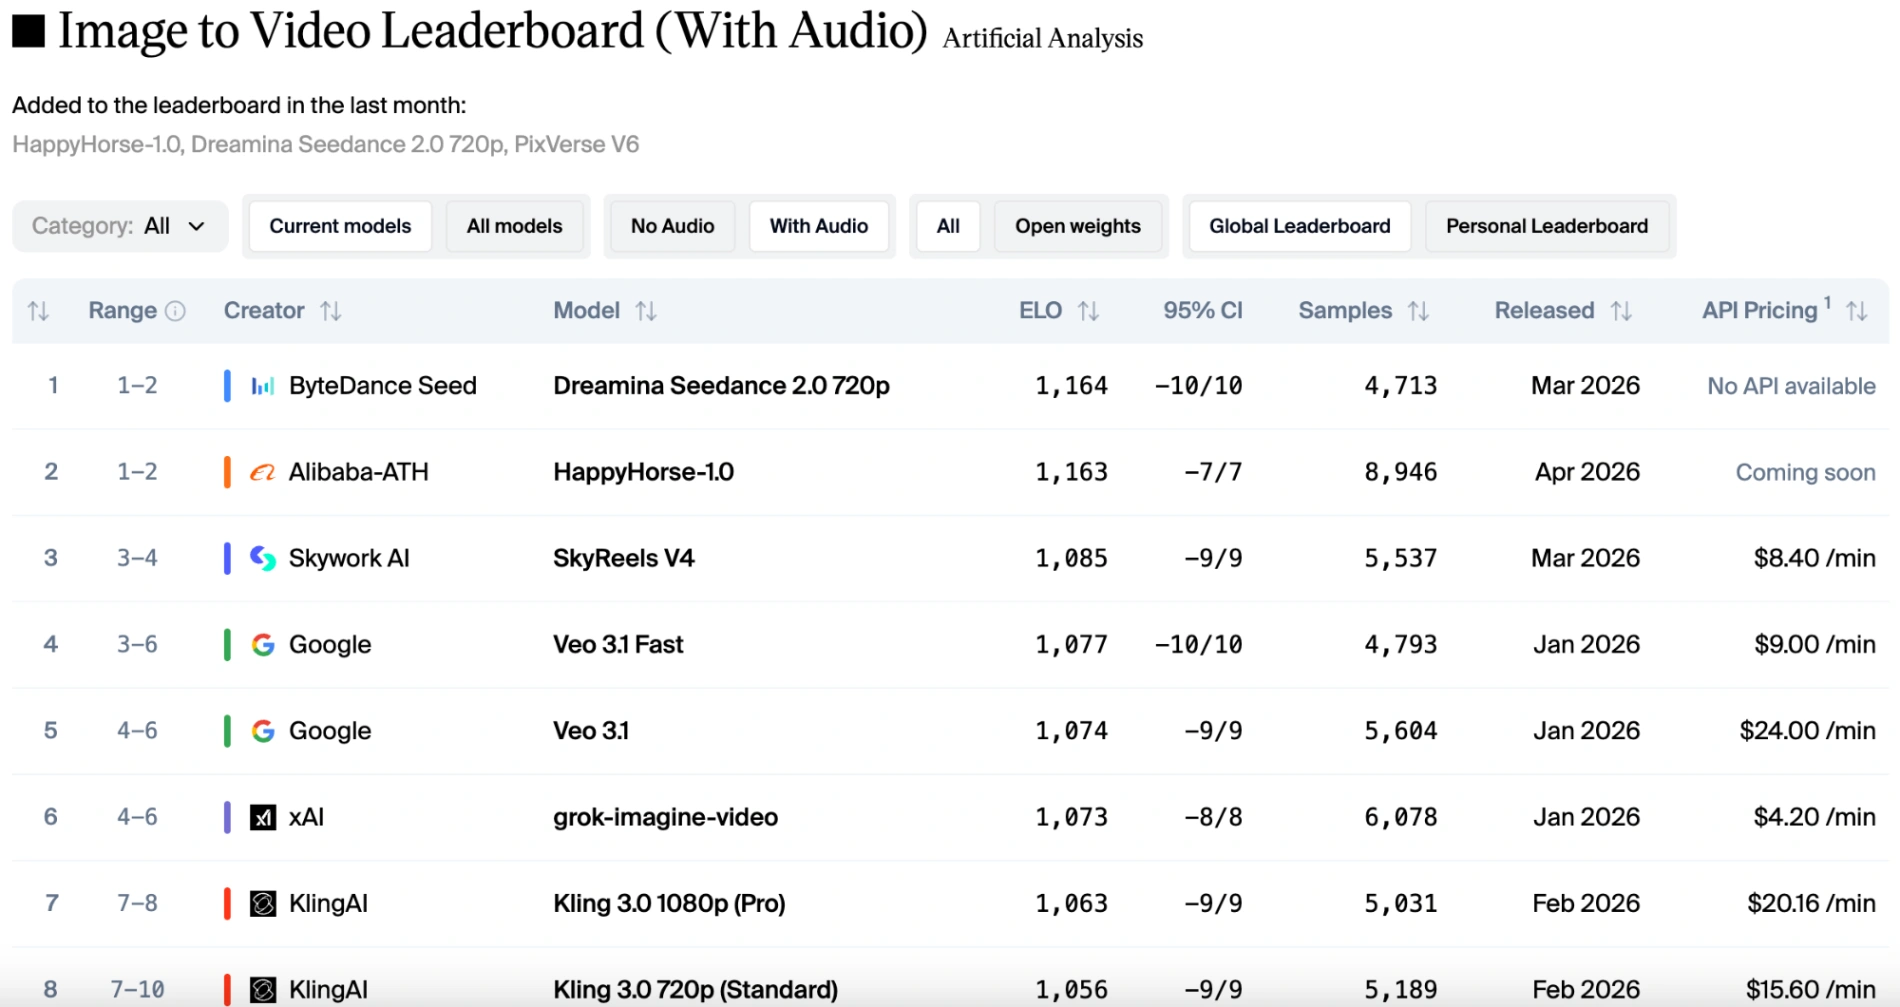Toggle to No Audio leaderboard
This screenshot has height=1007, width=1900.
672,226
